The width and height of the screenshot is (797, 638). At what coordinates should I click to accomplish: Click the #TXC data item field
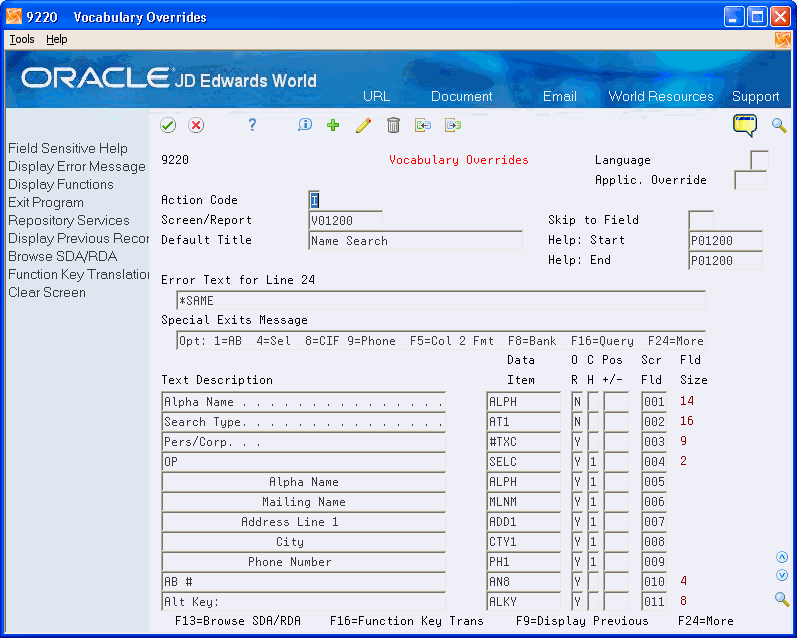click(x=524, y=442)
